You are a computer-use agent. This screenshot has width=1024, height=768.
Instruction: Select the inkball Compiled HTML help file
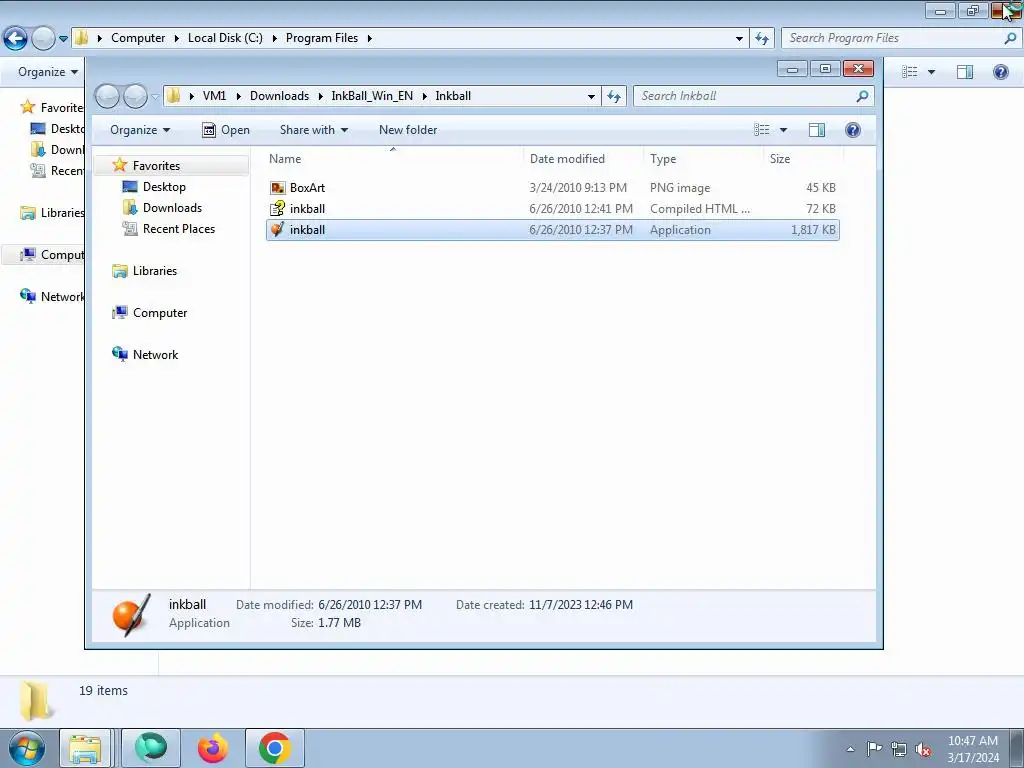[552, 208]
